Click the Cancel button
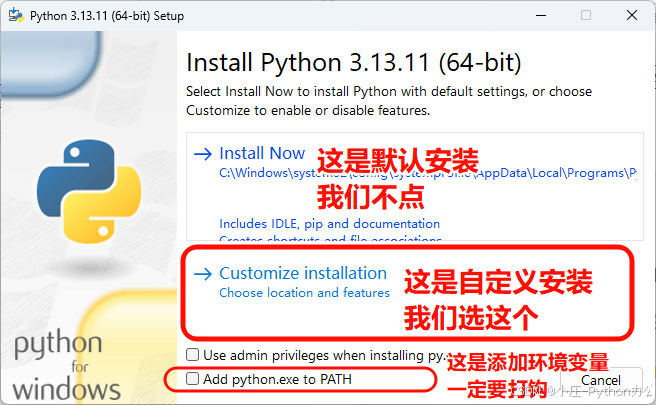656x405 pixels. [601, 380]
